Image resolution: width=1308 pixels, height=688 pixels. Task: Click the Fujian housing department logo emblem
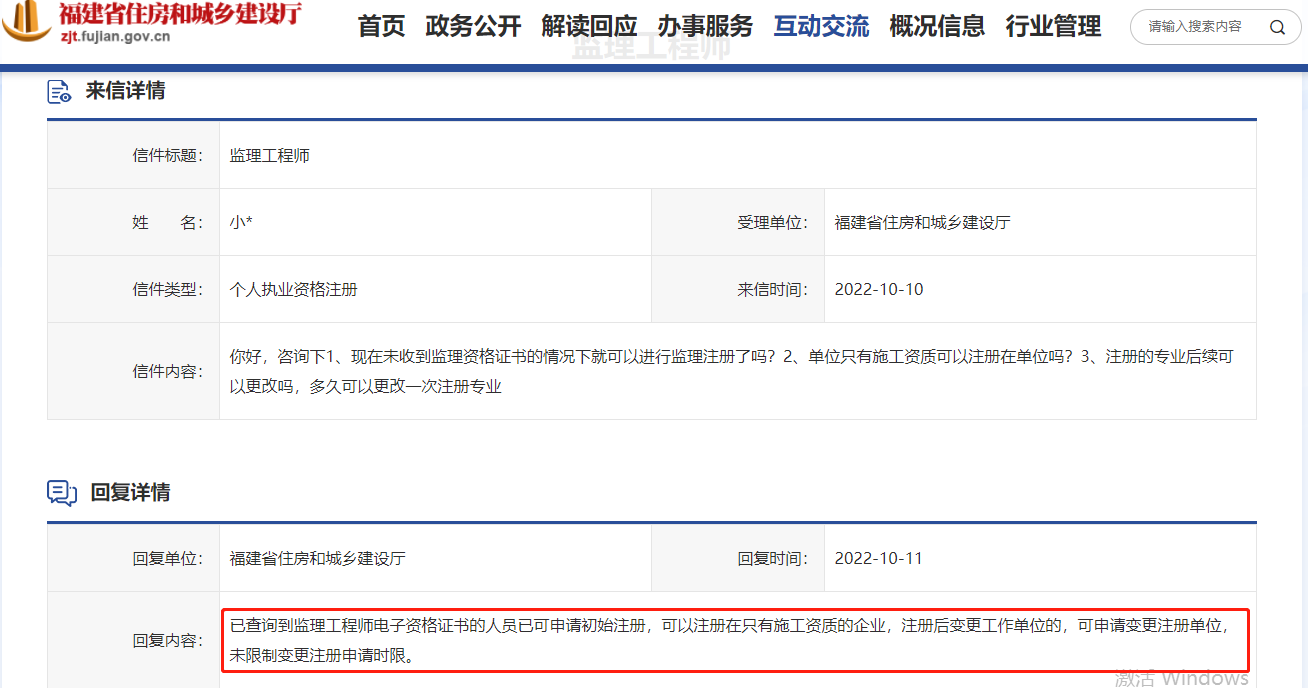point(27,18)
